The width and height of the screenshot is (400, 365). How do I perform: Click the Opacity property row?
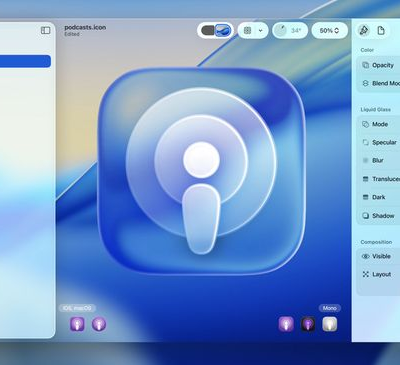(379, 65)
